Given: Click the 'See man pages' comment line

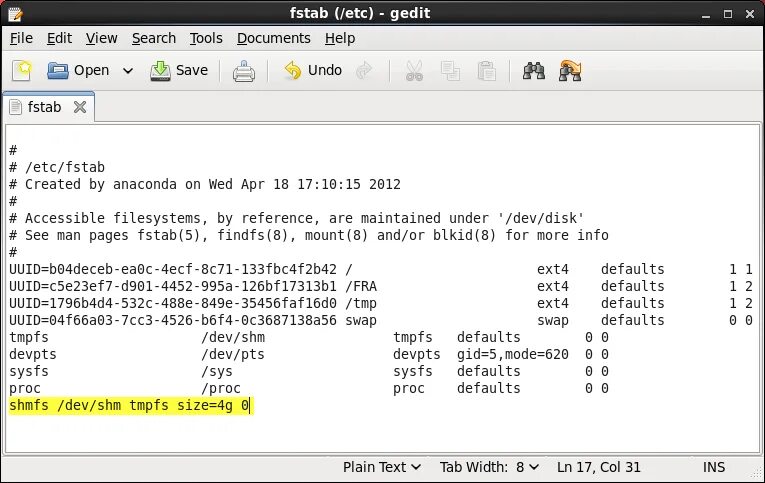Looking at the screenshot, I should point(309,235).
